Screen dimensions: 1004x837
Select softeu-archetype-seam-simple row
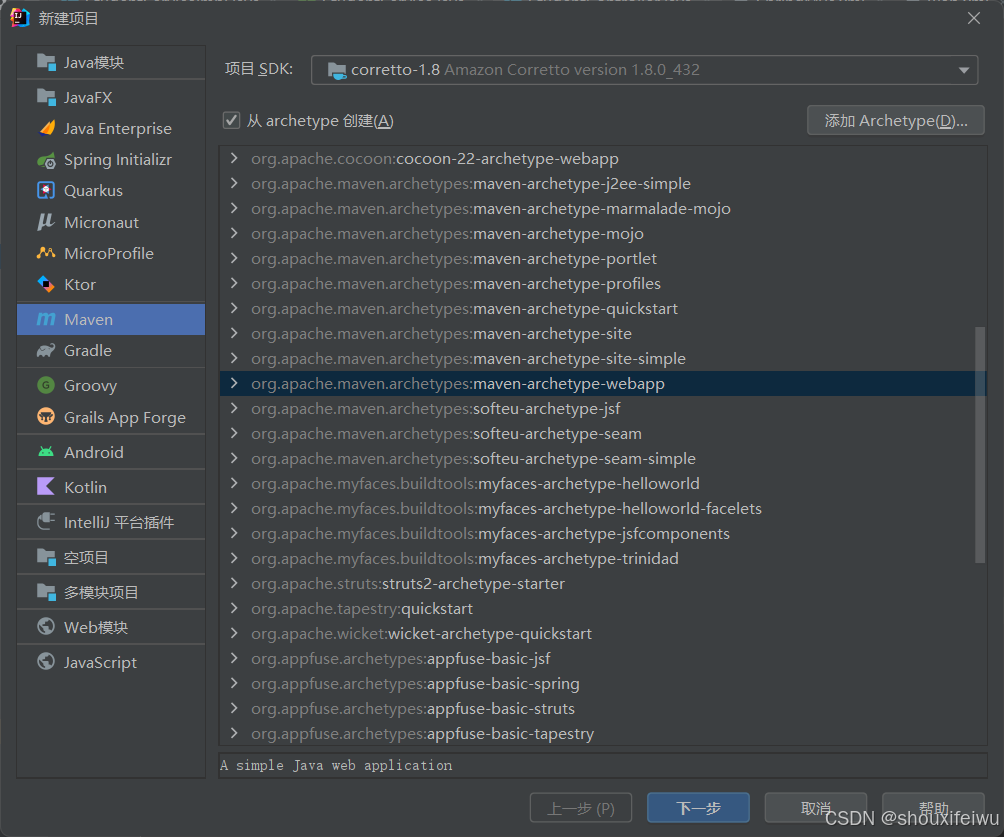pos(603,458)
